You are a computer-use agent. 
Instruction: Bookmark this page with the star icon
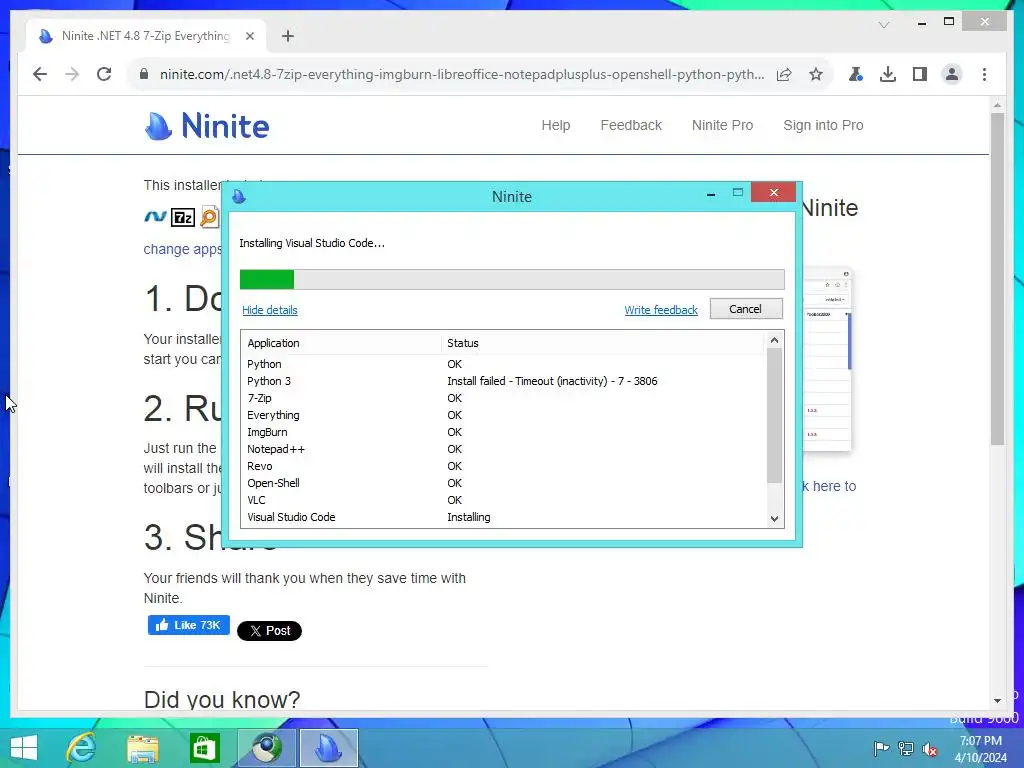(x=816, y=74)
